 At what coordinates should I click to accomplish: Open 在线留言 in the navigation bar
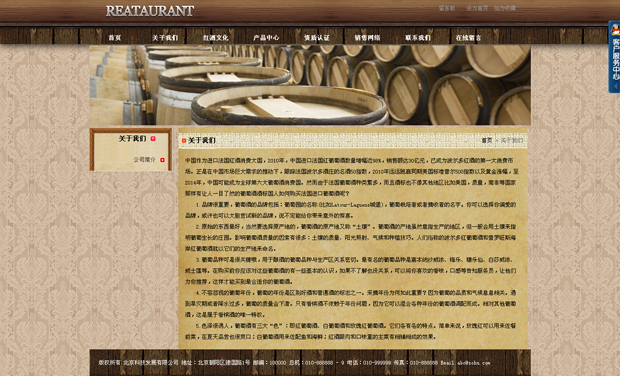pyautogui.click(x=469, y=38)
